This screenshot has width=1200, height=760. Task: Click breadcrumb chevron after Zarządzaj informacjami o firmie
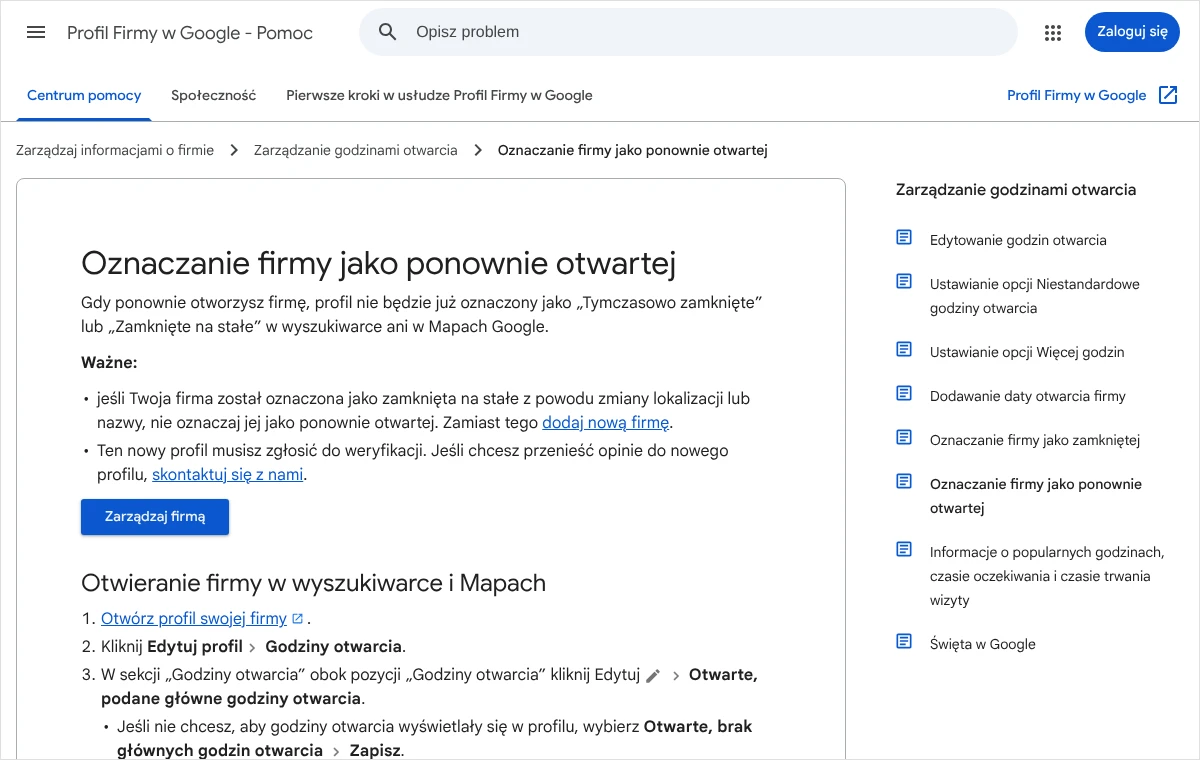click(234, 150)
